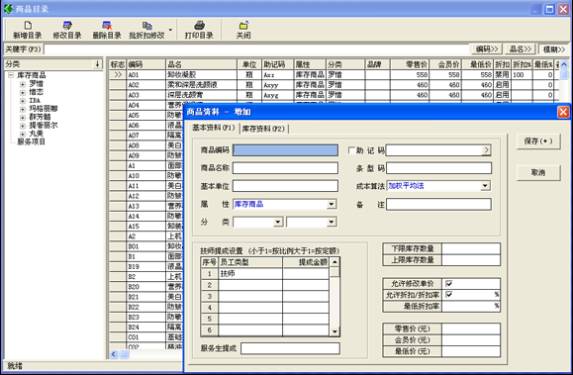This screenshot has height=375, width=573.
Task: Click the 服务生提成 input field
Action: [290, 348]
